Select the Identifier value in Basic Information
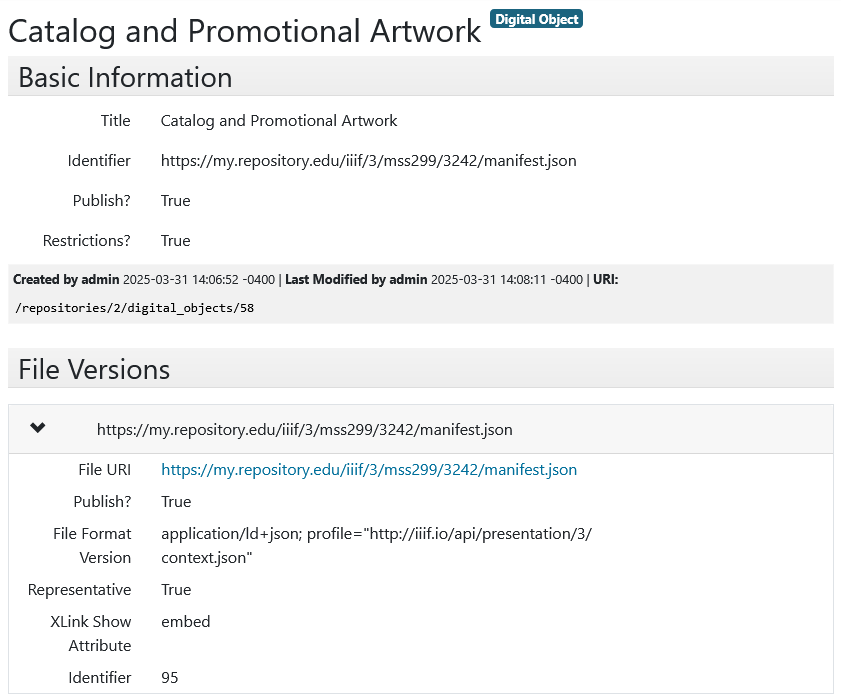 coord(369,160)
